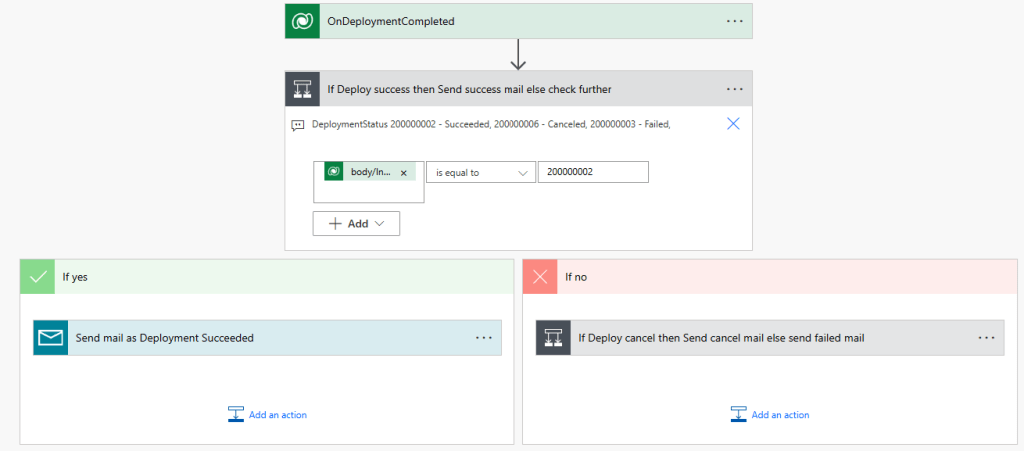Open the ellipsis menu on OnDeploymentCompleted
The image size is (1024, 451).
click(x=735, y=21)
